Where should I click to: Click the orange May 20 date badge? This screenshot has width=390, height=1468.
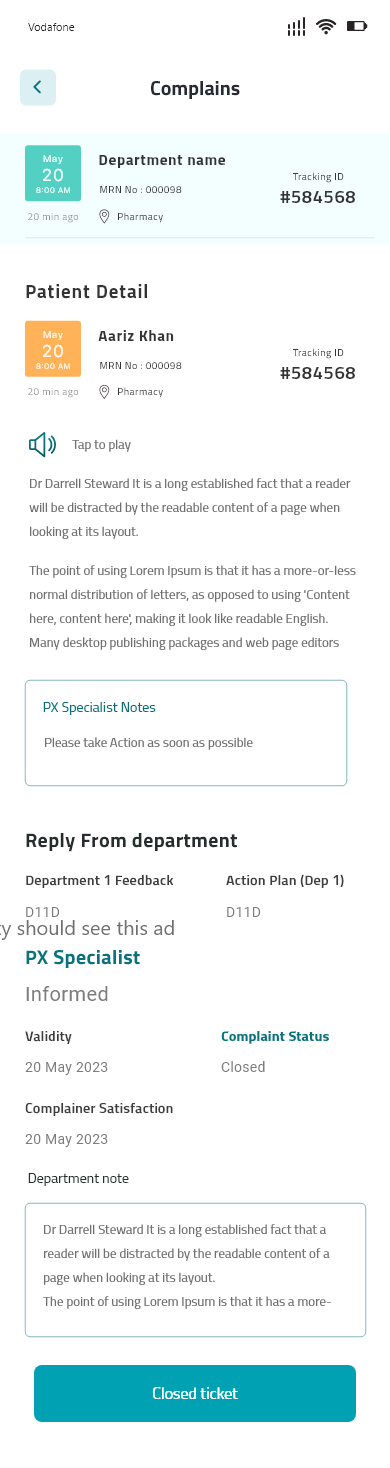[x=53, y=349]
